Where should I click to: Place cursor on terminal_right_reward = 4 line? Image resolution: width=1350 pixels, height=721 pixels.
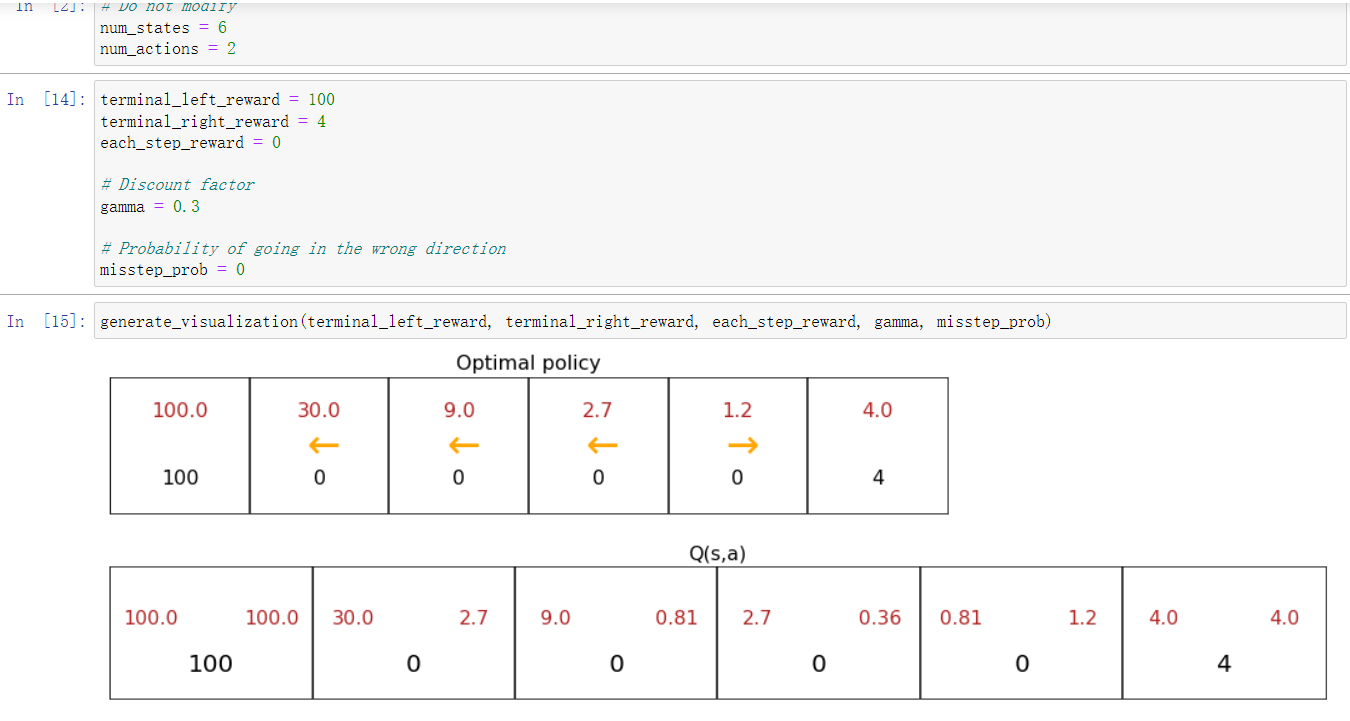213,121
